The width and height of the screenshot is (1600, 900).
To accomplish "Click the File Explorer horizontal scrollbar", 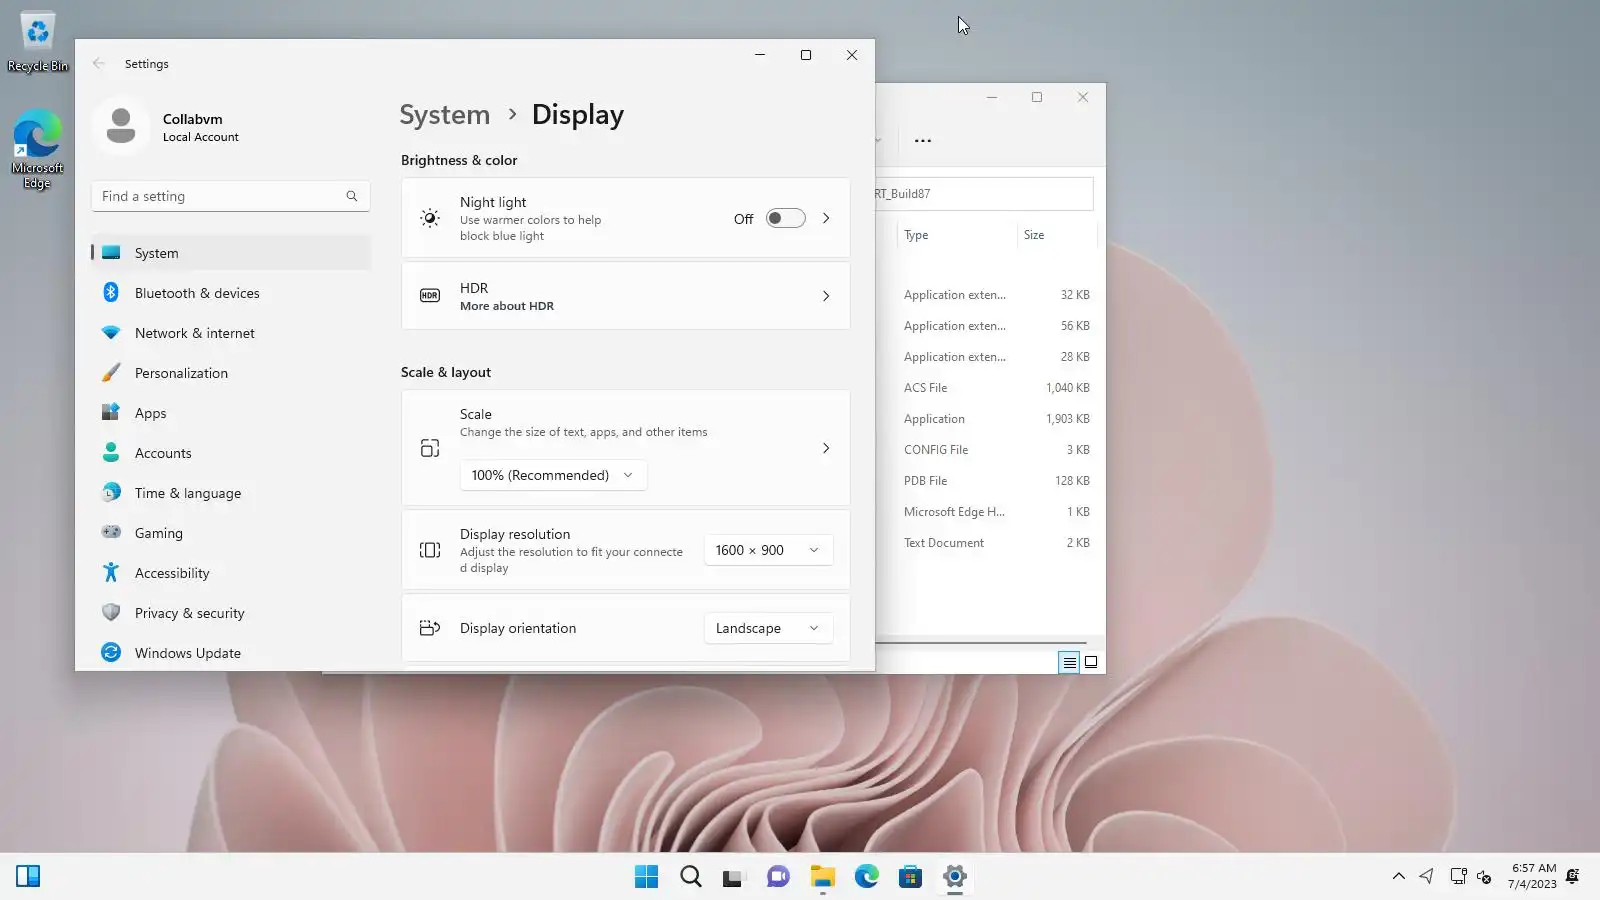I will click(x=981, y=643).
